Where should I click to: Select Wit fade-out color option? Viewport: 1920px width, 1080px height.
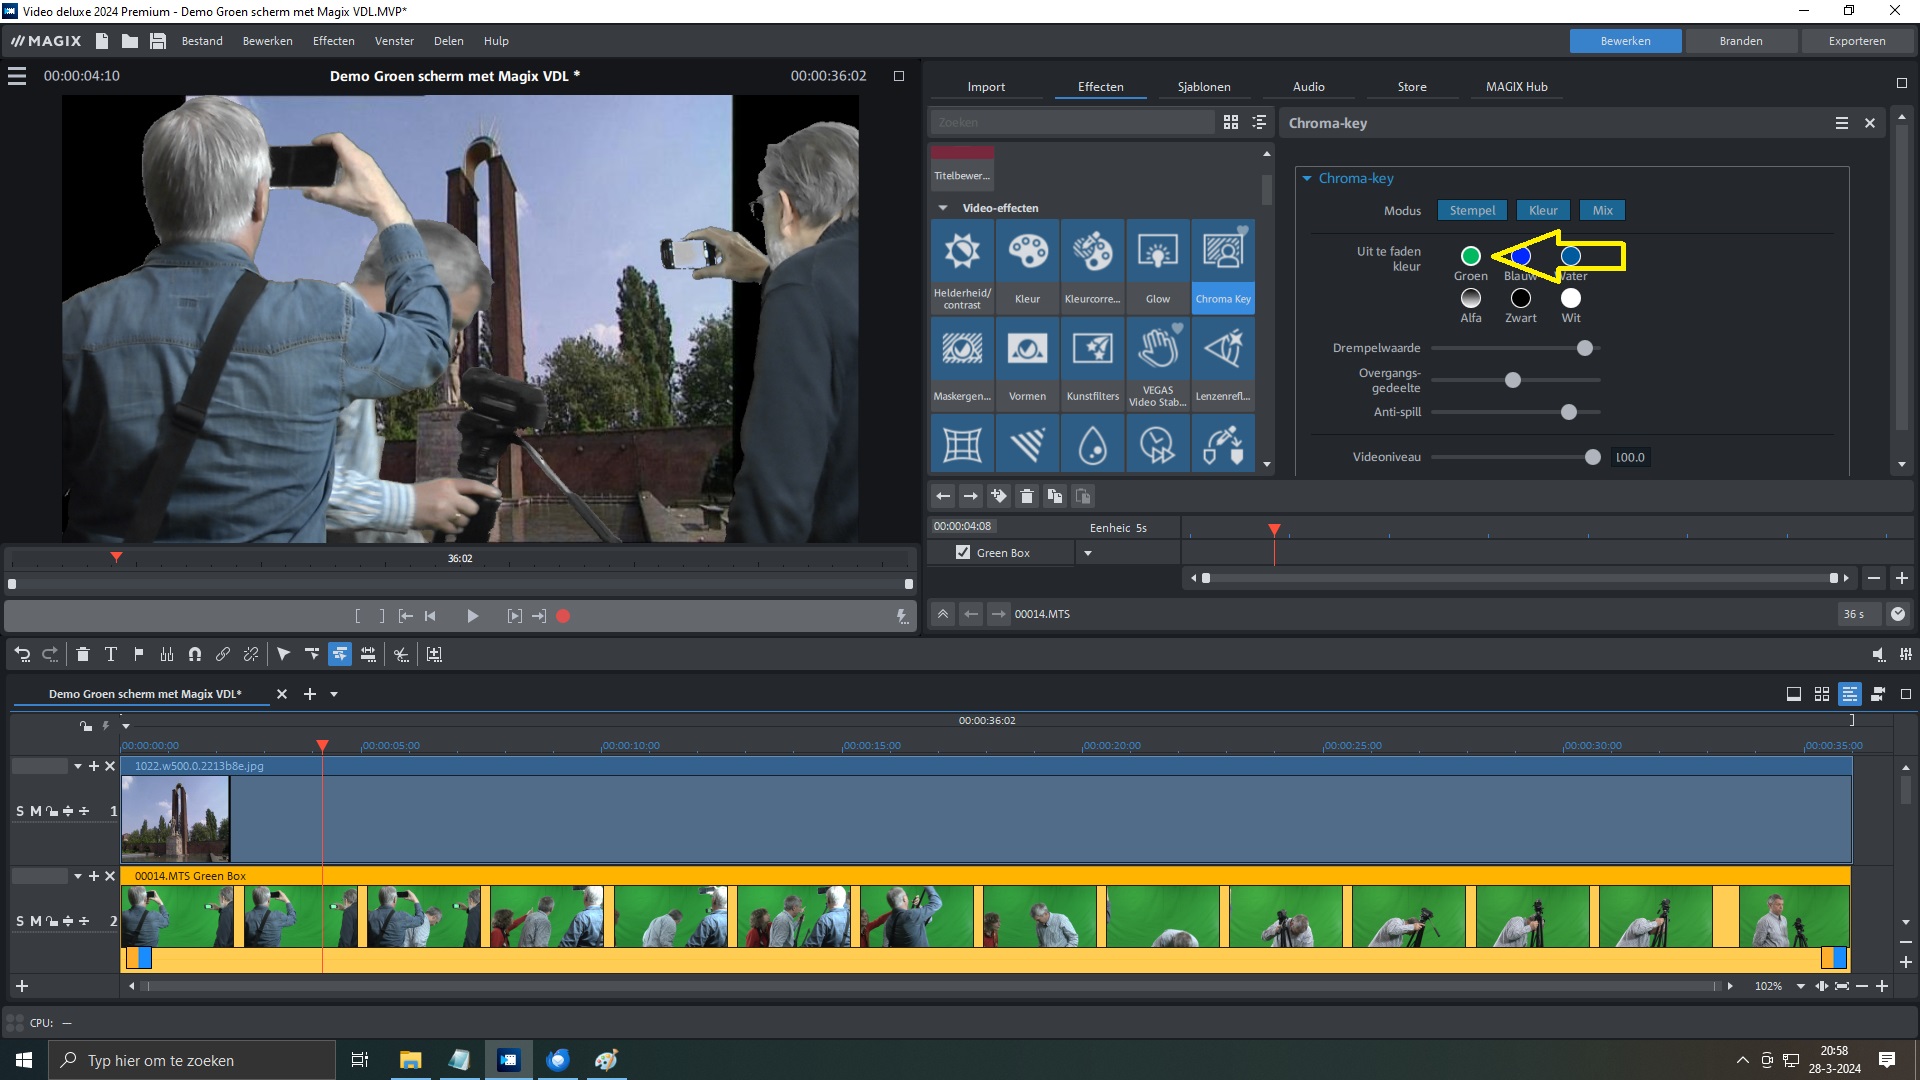(1571, 298)
